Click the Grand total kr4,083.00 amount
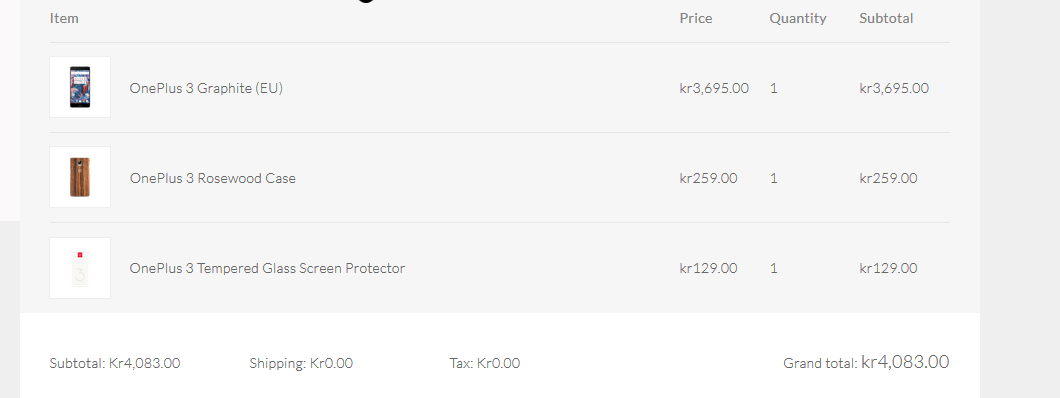The height and width of the screenshot is (398, 1060). [905, 362]
